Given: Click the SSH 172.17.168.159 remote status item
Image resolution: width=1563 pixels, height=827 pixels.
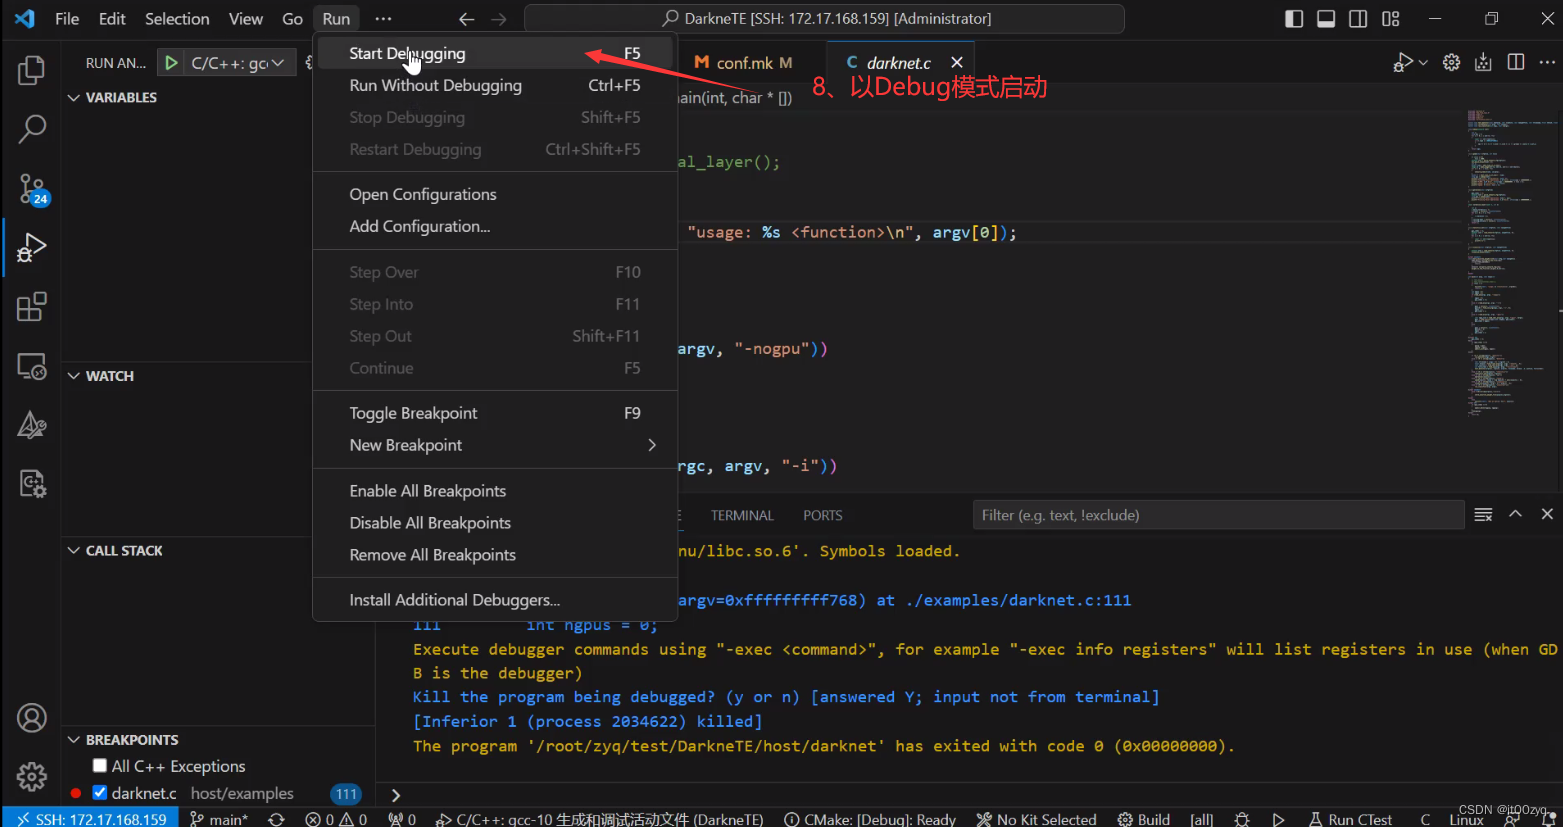Looking at the screenshot, I should (x=91, y=819).
